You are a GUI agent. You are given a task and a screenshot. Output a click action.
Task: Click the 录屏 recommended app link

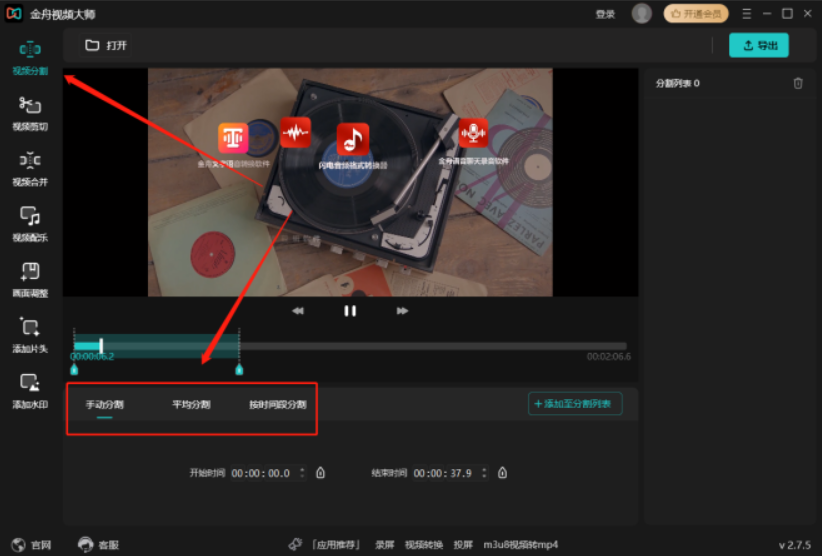point(384,545)
